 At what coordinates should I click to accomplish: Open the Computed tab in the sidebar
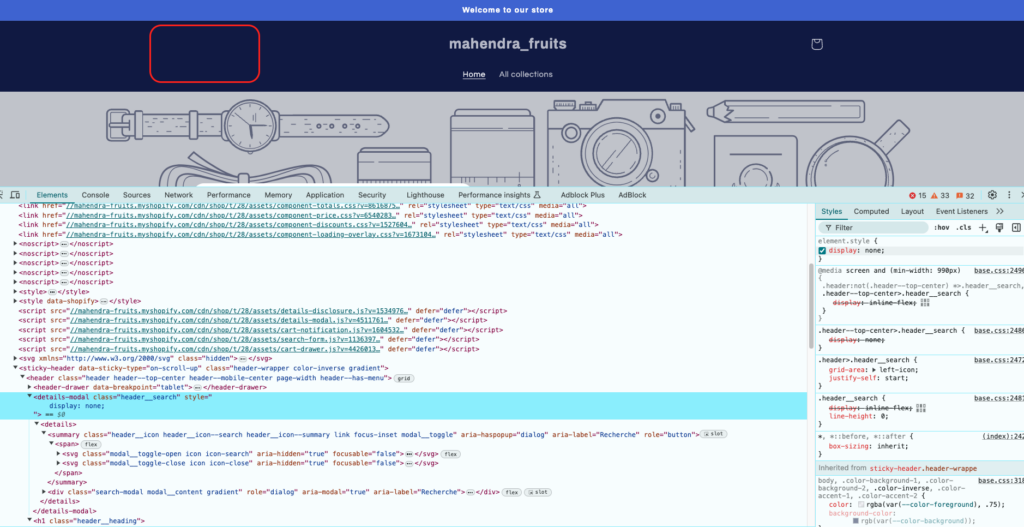tap(871, 211)
